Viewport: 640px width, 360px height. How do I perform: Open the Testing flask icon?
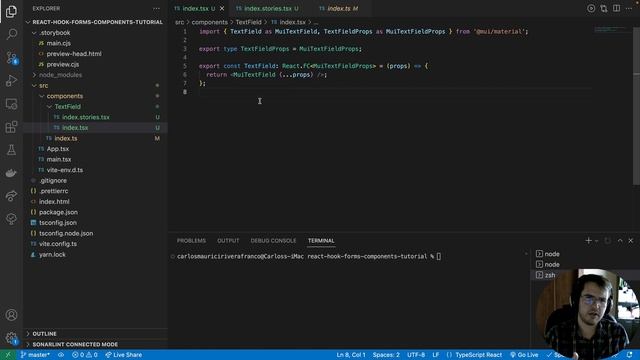pyautogui.click(x=11, y=150)
